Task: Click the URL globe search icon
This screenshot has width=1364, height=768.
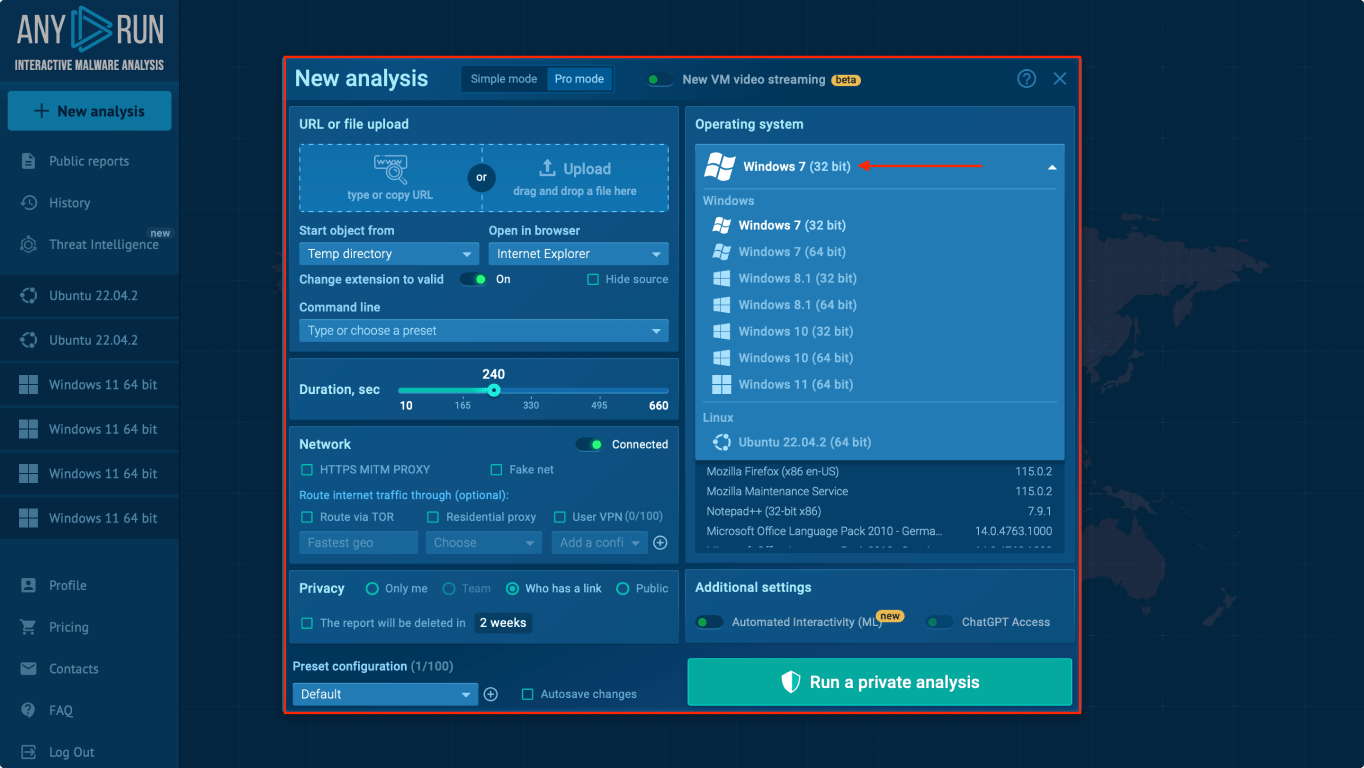Action: point(390,169)
